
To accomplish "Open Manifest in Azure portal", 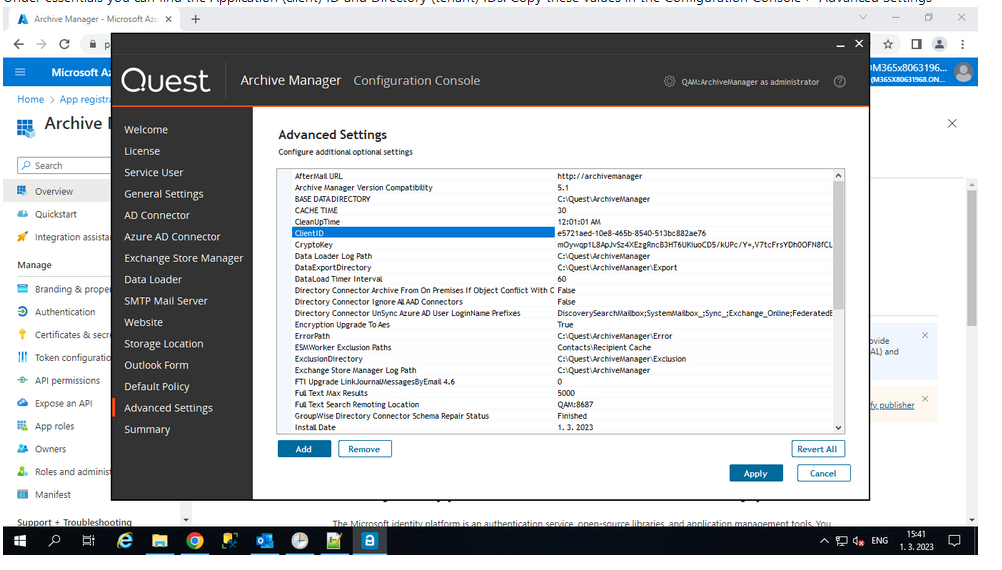I will click(52, 495).
